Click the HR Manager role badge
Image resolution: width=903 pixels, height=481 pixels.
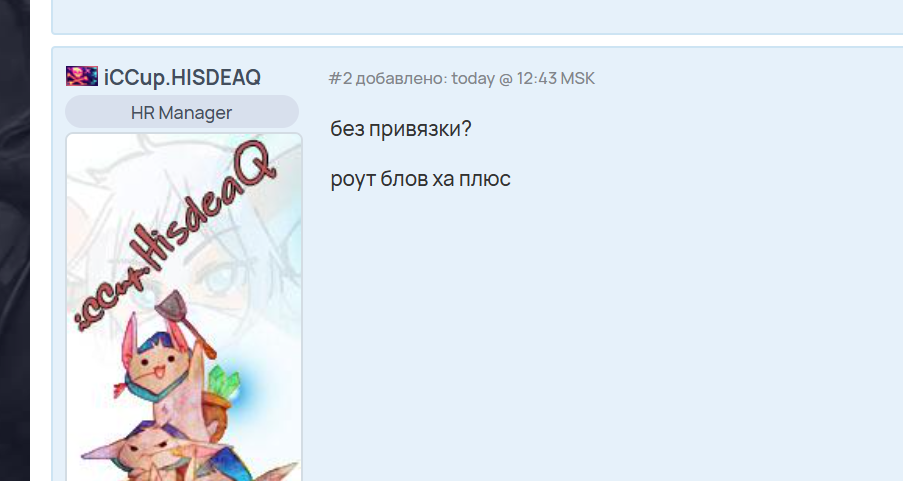(x=181, y=112)
